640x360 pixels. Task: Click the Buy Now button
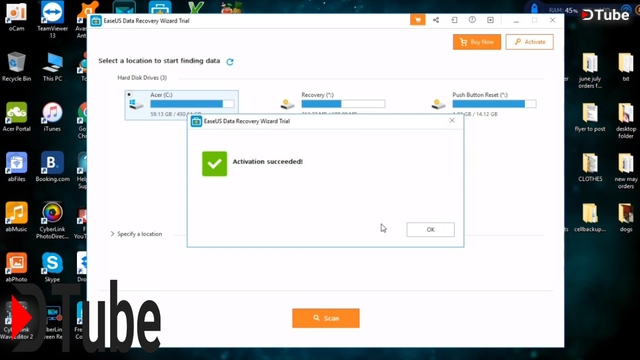click(477, 42)
